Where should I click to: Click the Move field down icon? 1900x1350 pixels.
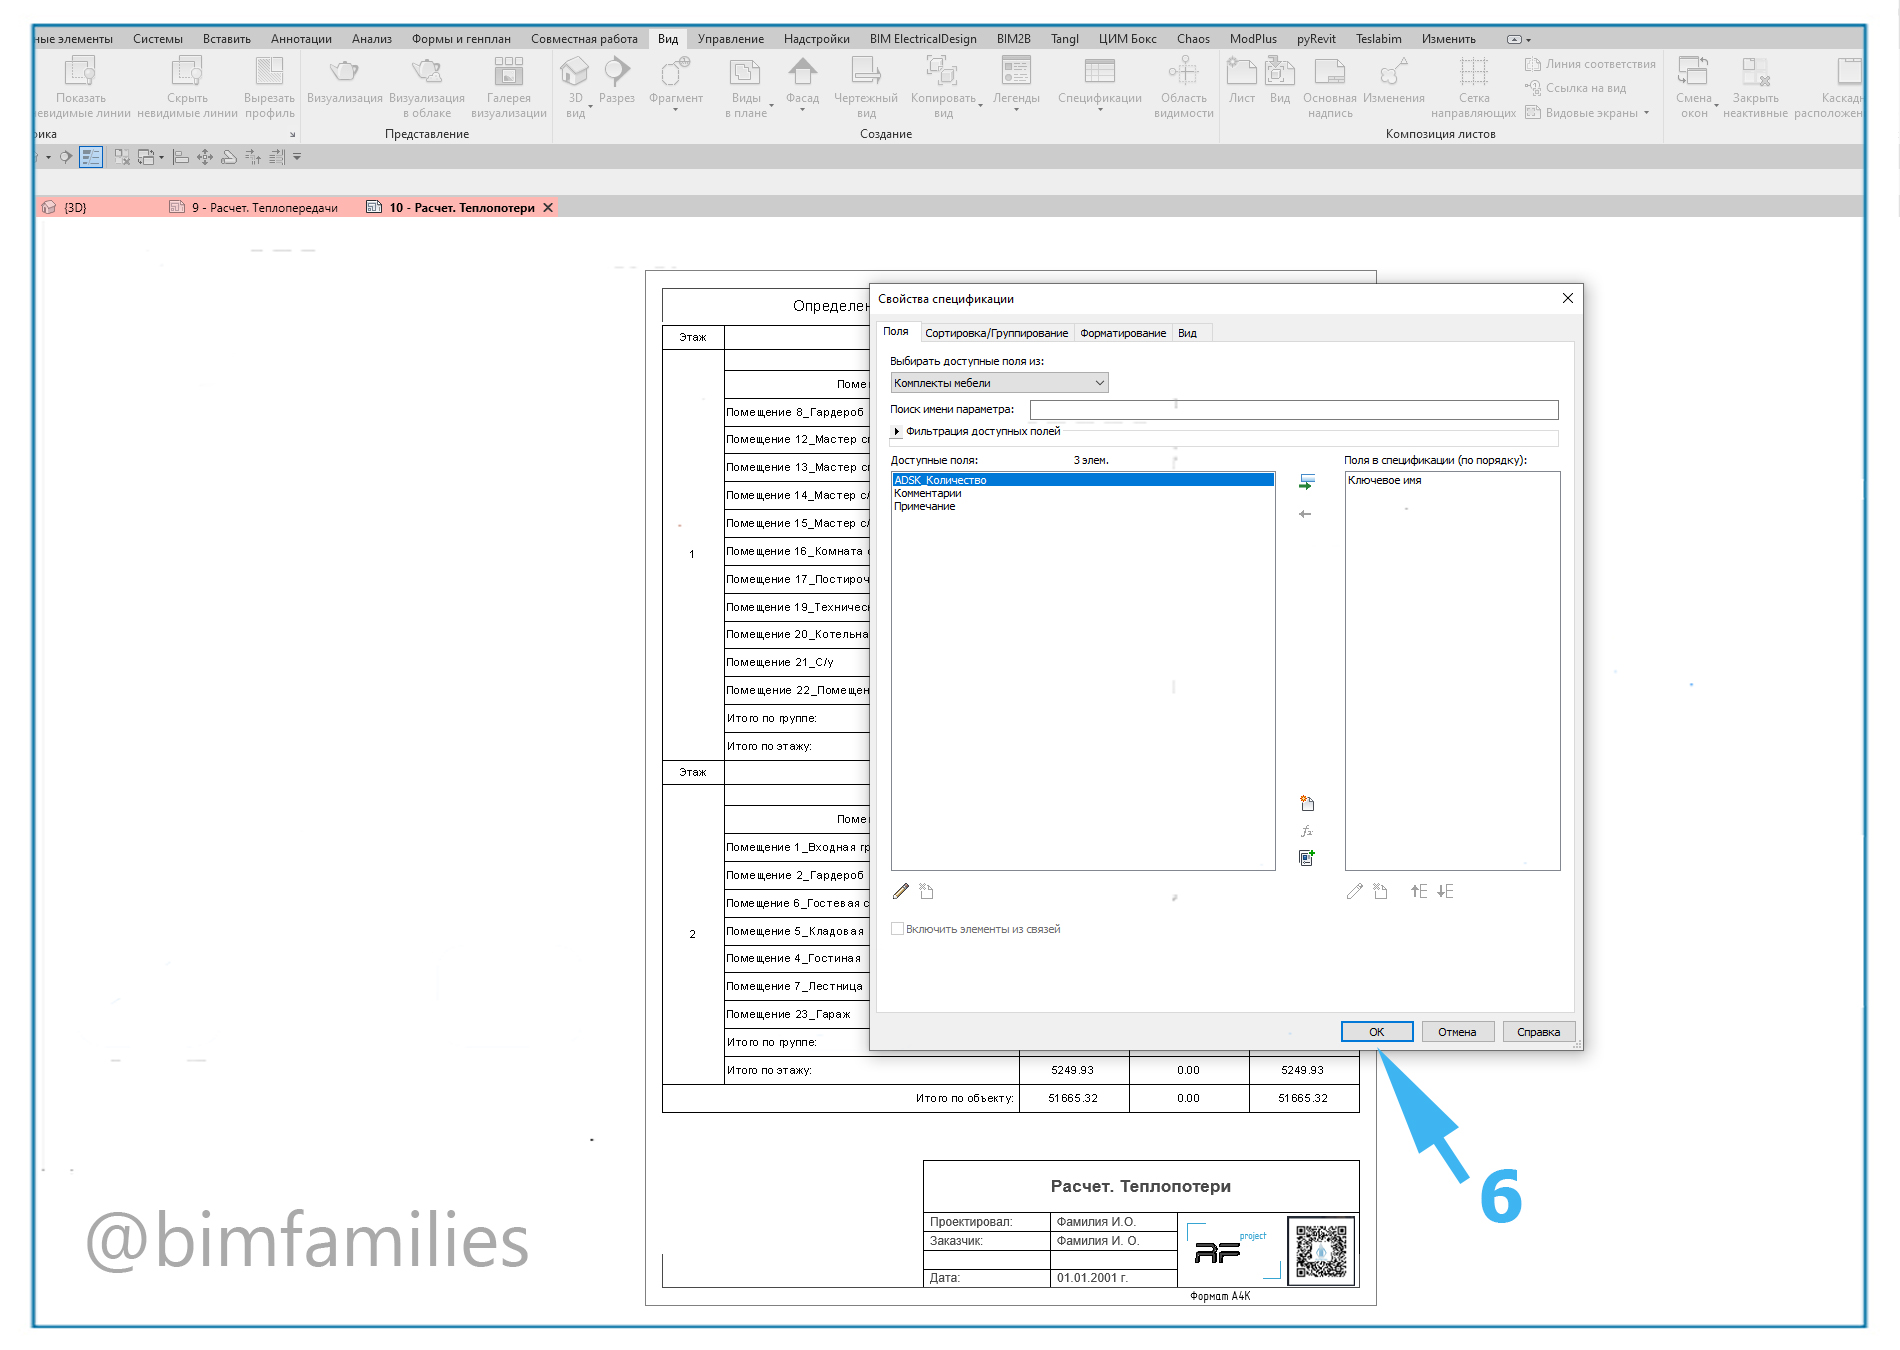1445,891
